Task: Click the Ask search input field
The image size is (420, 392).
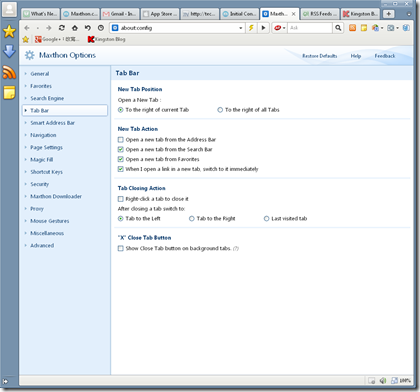Action: coord(310,28)
